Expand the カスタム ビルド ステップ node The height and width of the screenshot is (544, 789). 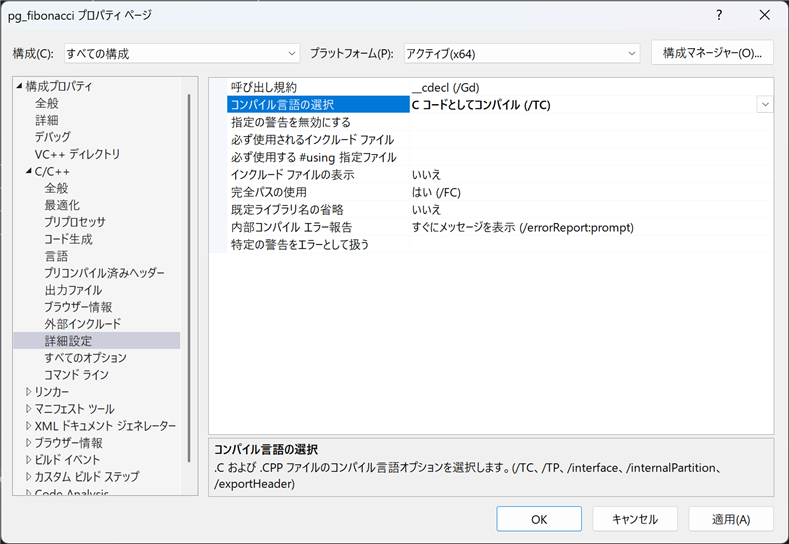click(x=29, y=476)
